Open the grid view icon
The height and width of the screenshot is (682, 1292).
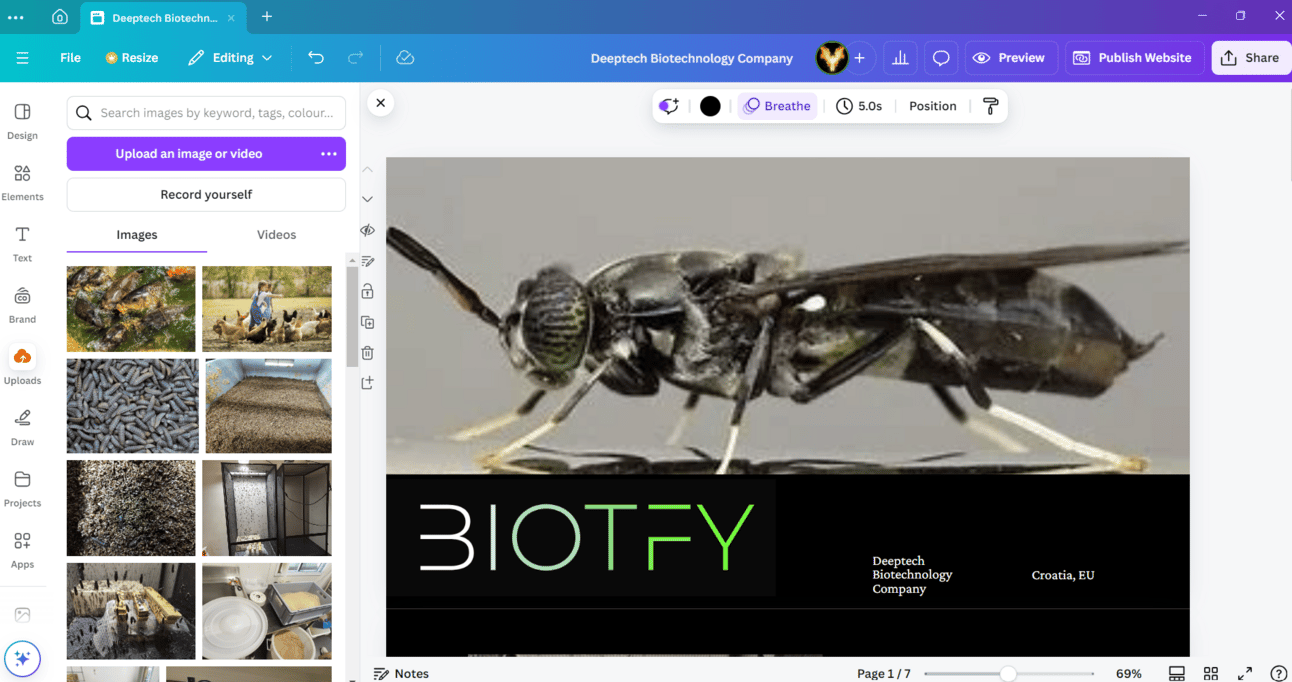pyautogui.click(x=1211, y=673)
